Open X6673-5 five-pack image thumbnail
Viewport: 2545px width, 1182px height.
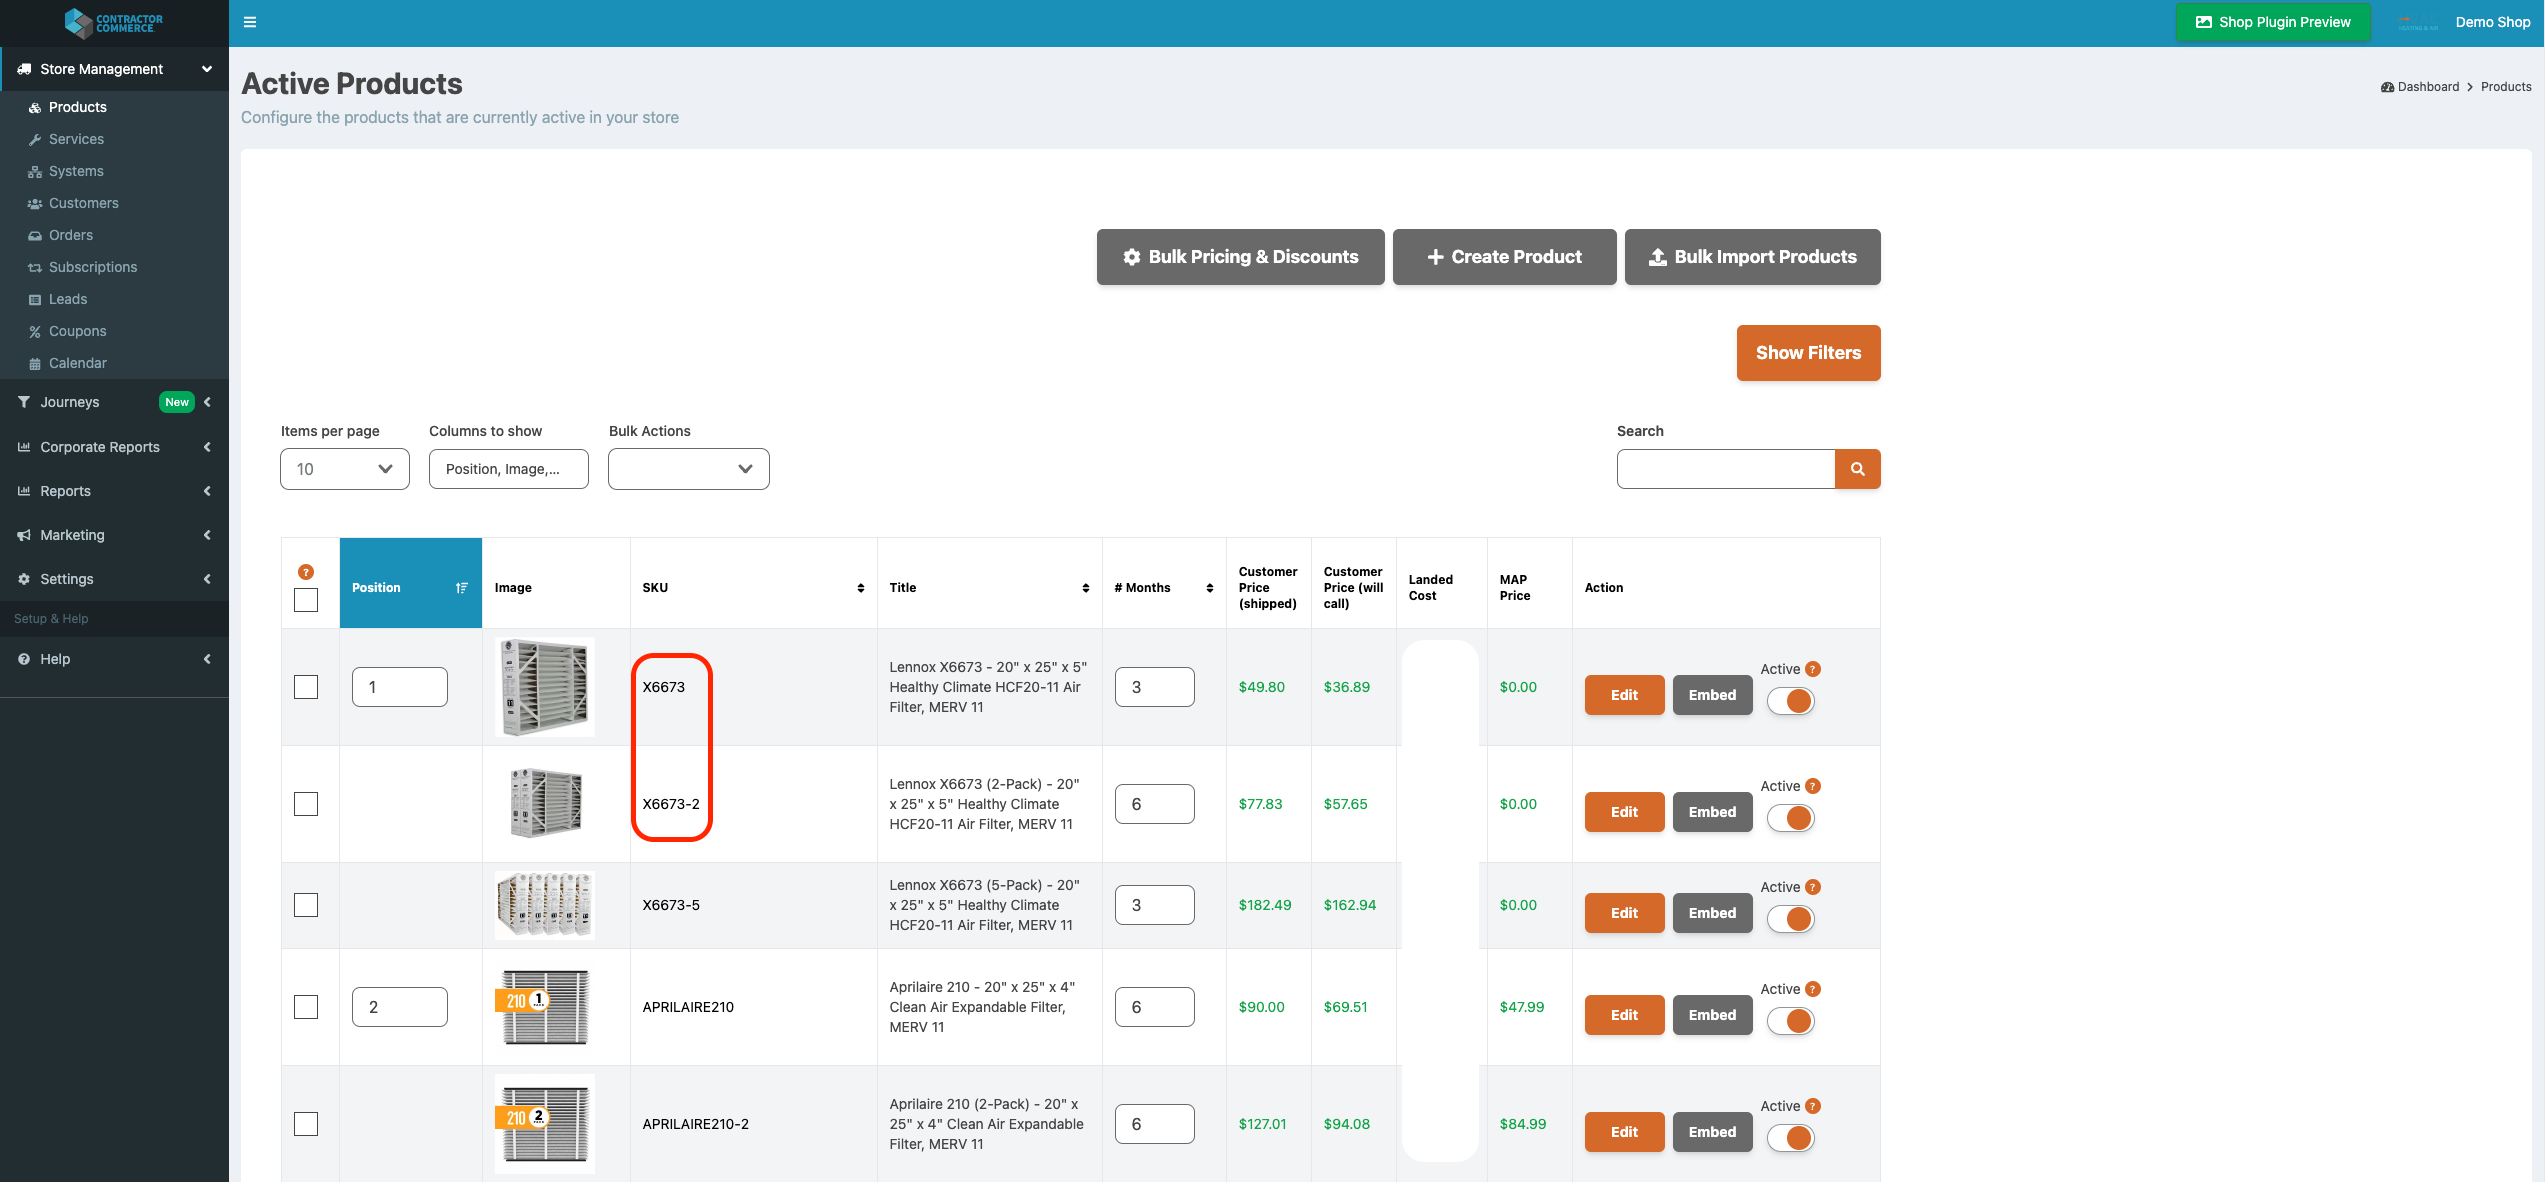pyautogui.click(x=545, y=905)
